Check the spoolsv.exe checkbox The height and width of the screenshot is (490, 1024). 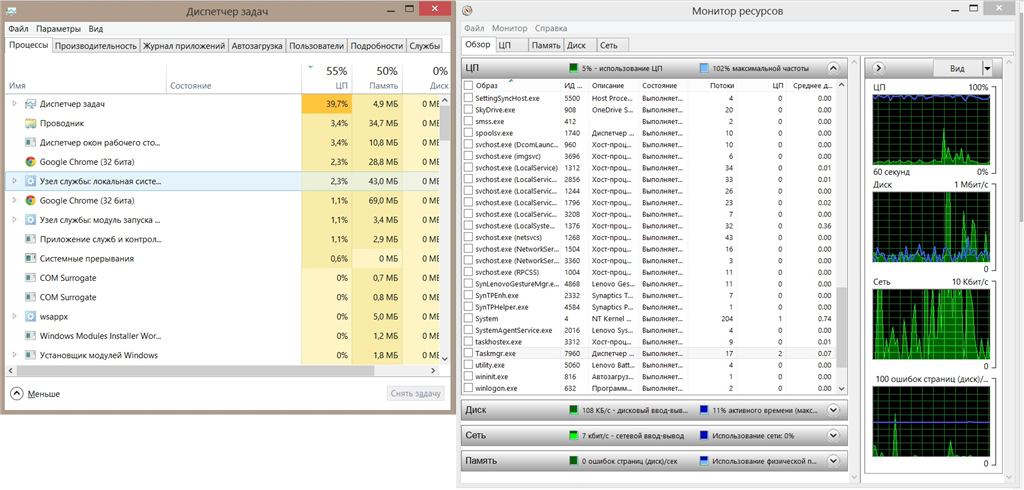468,133
